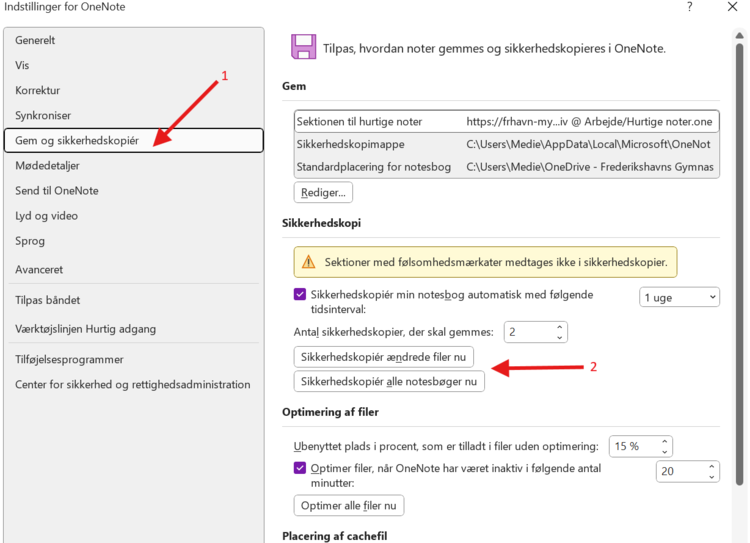Click the help question mark icon
The width and height of the screenshot is (750, 543).
(x=689, y=8)
